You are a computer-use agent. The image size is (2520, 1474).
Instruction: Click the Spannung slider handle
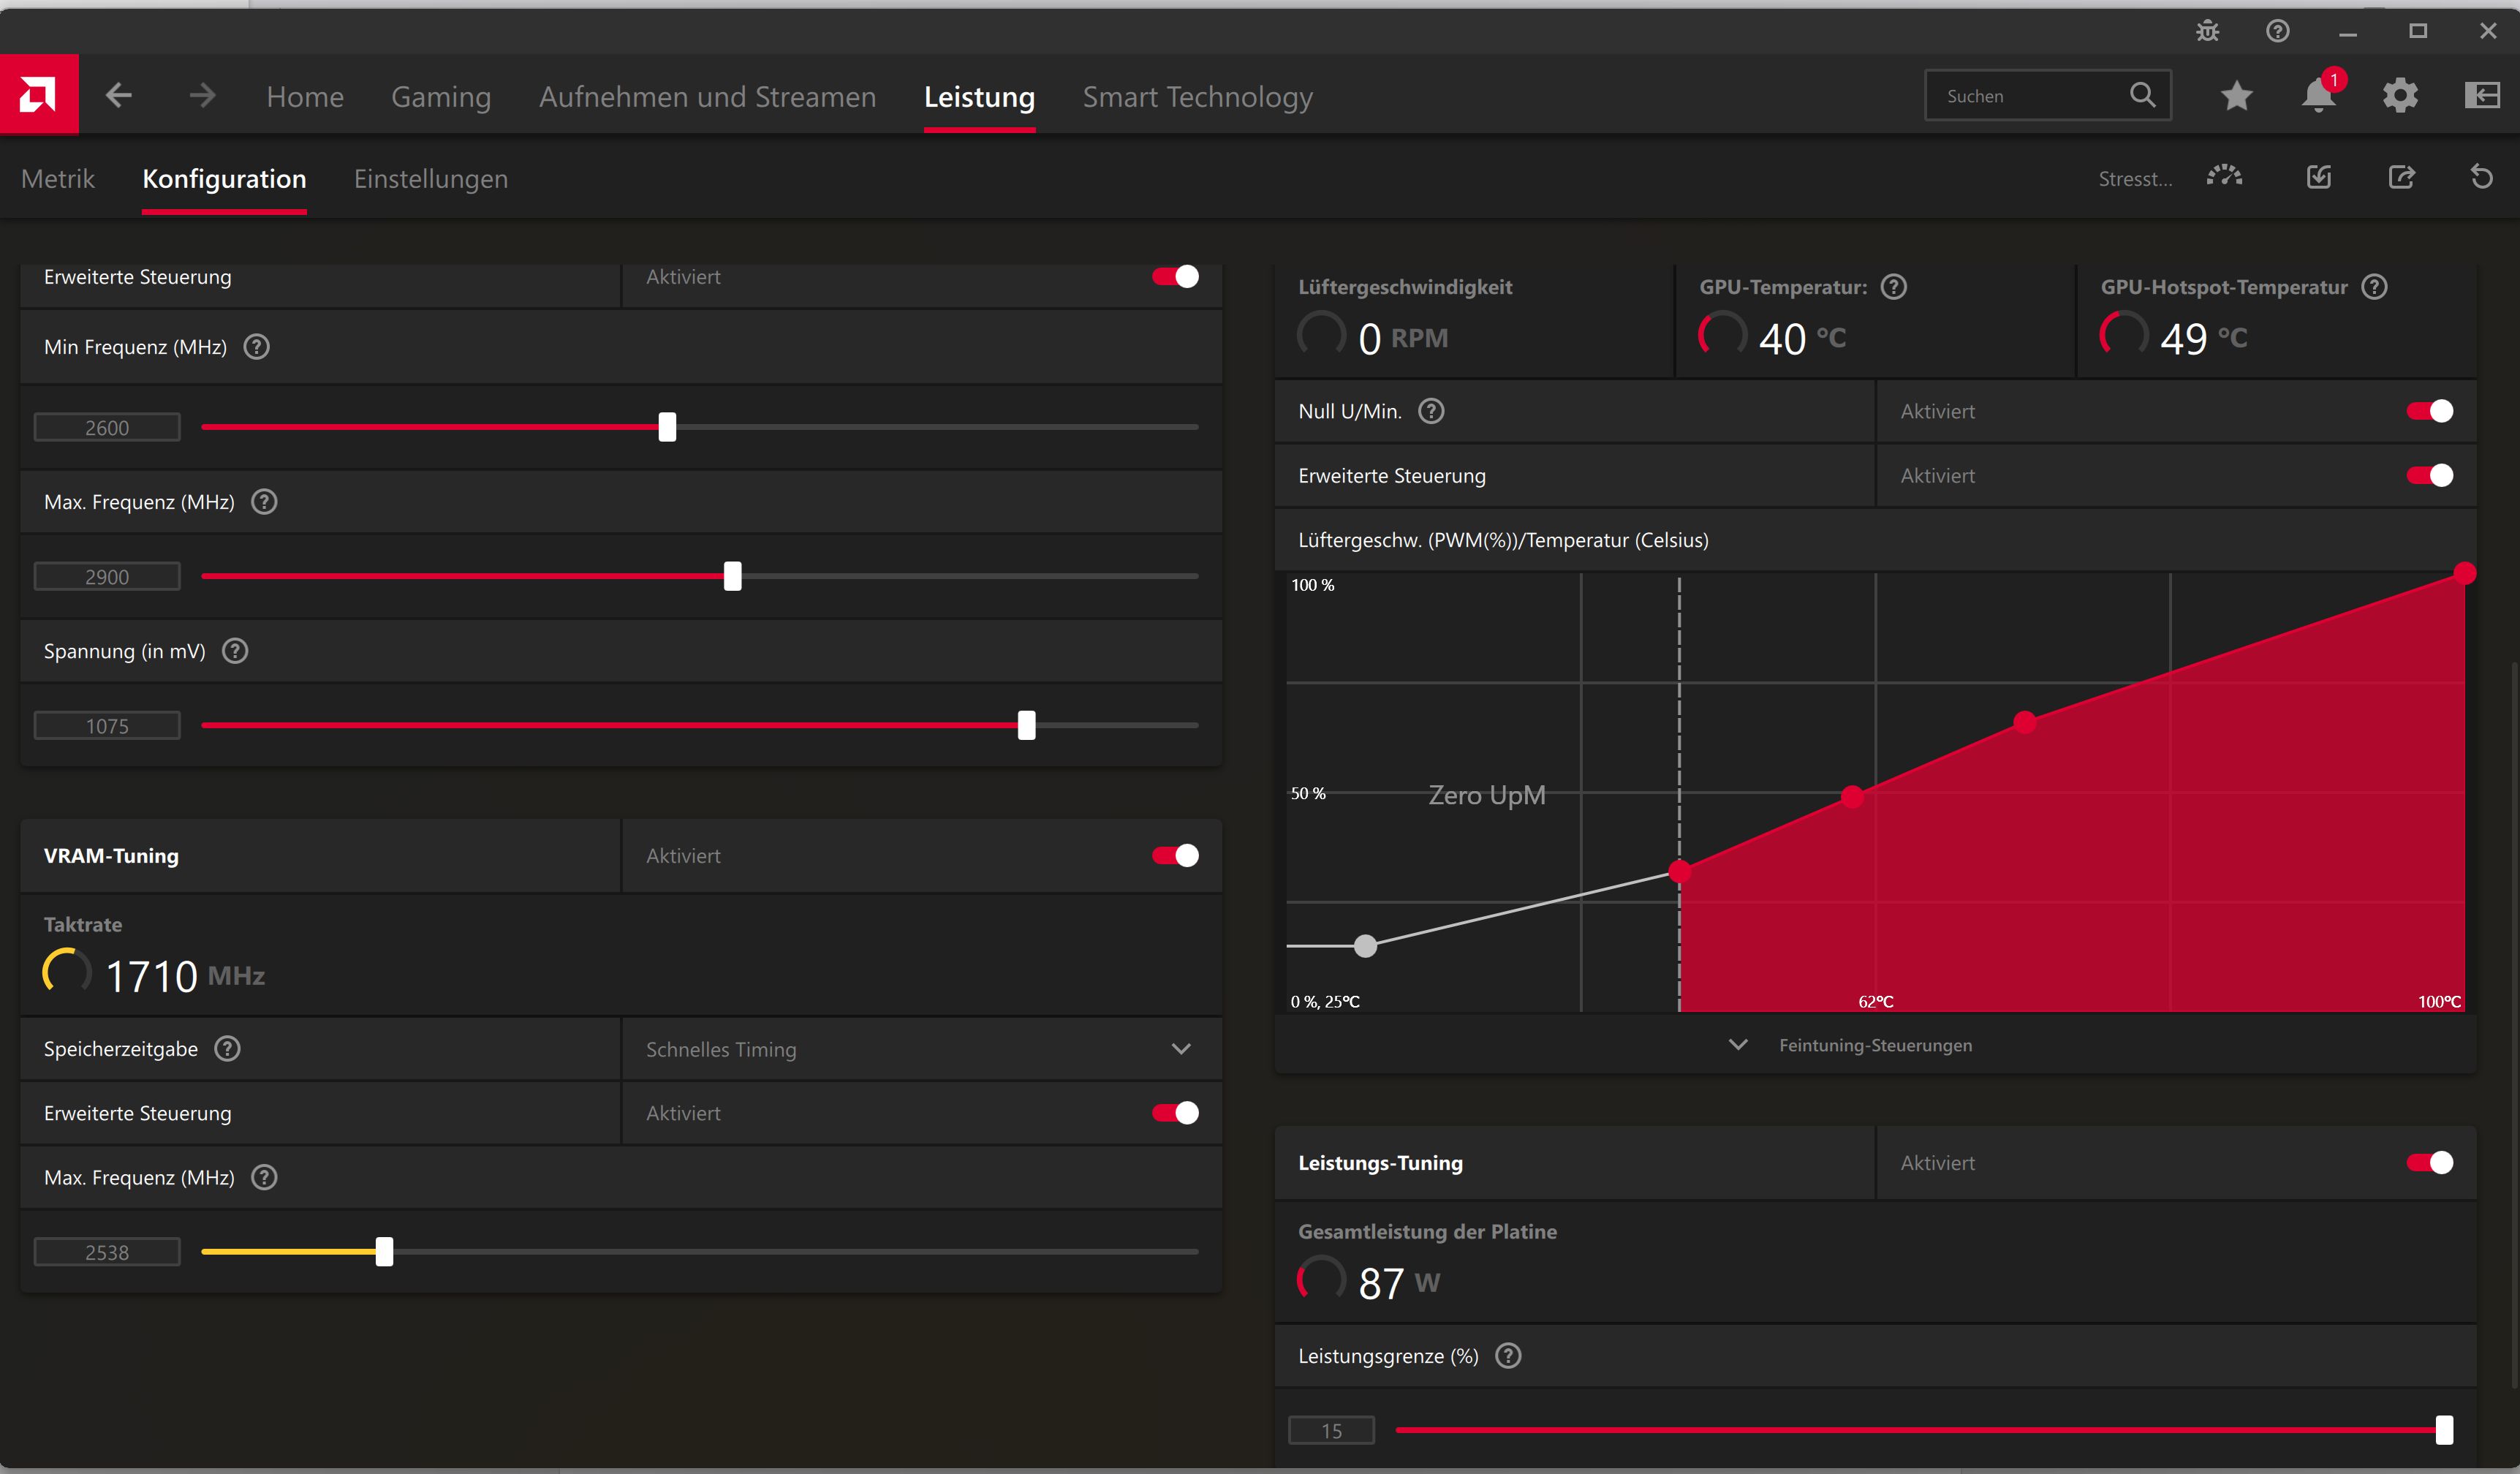(x=1027, y=725)
